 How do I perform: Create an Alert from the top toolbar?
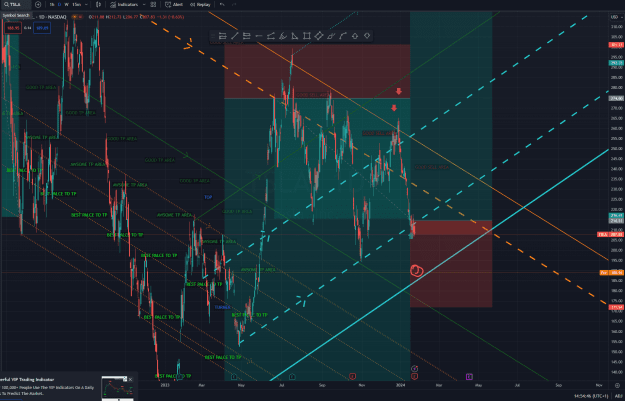click(x=174, y=4)
